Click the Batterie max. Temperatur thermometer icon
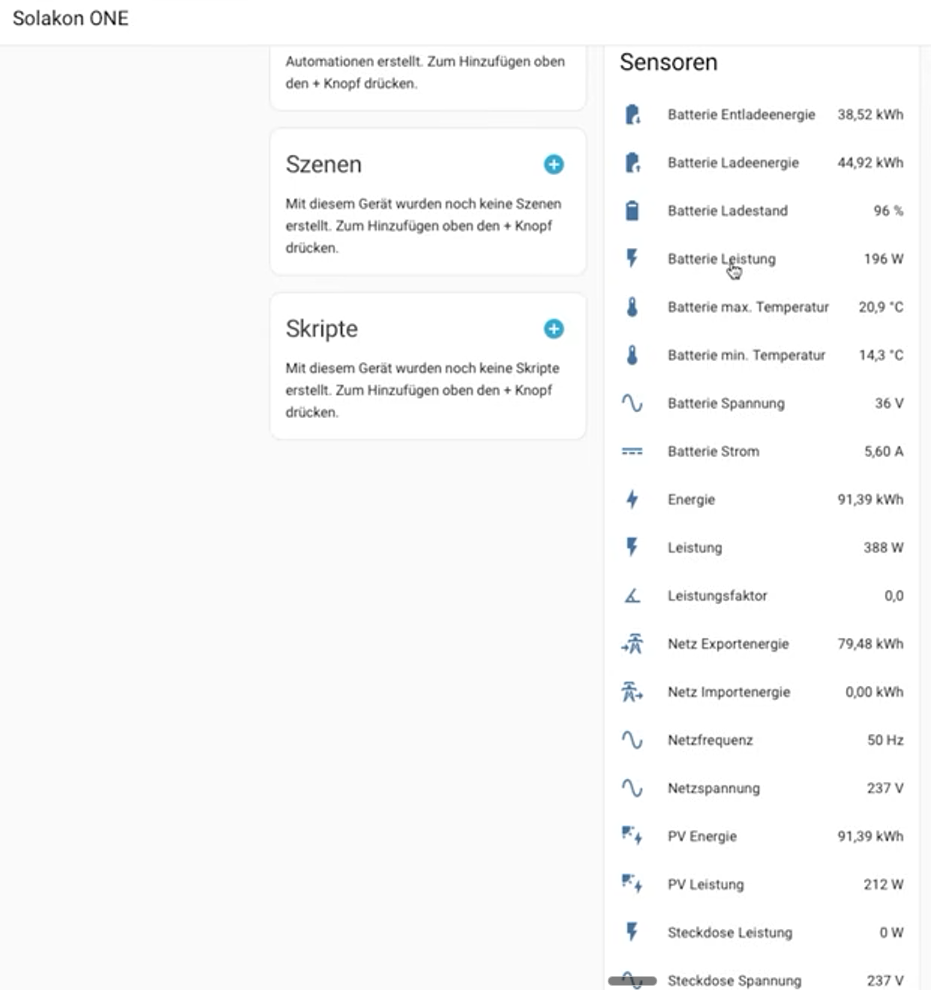The image size is (931, 990). [x=632, y=307]
